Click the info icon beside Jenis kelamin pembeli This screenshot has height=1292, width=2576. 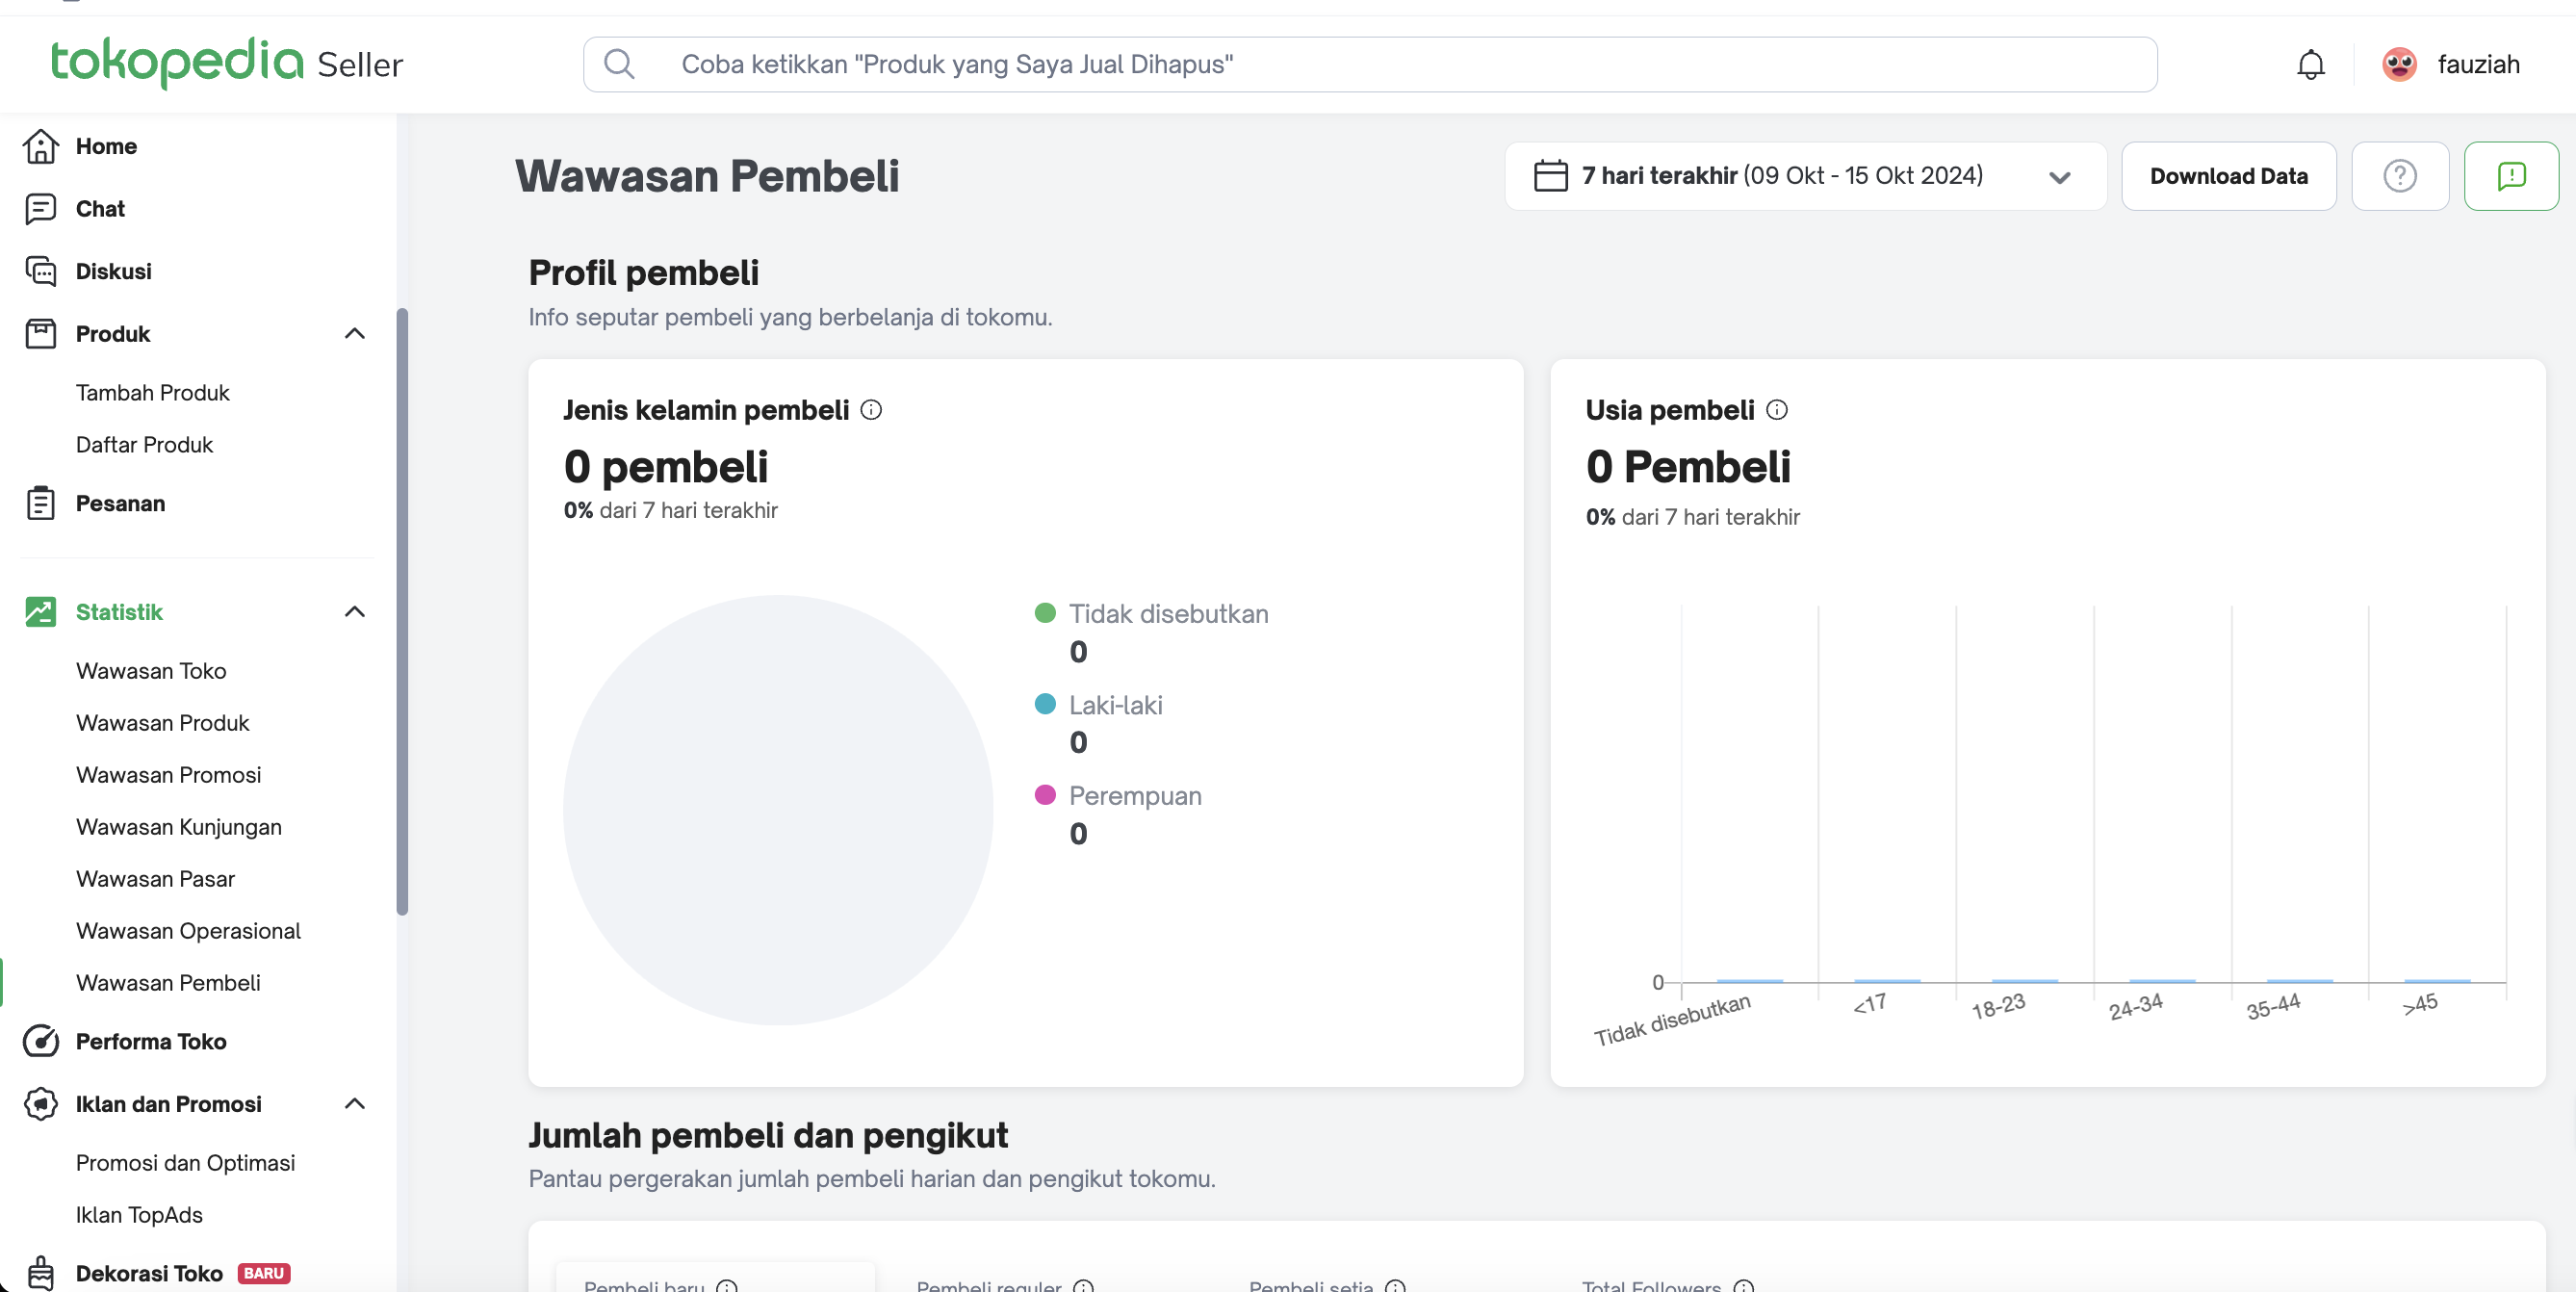click(x=871, y=410)
